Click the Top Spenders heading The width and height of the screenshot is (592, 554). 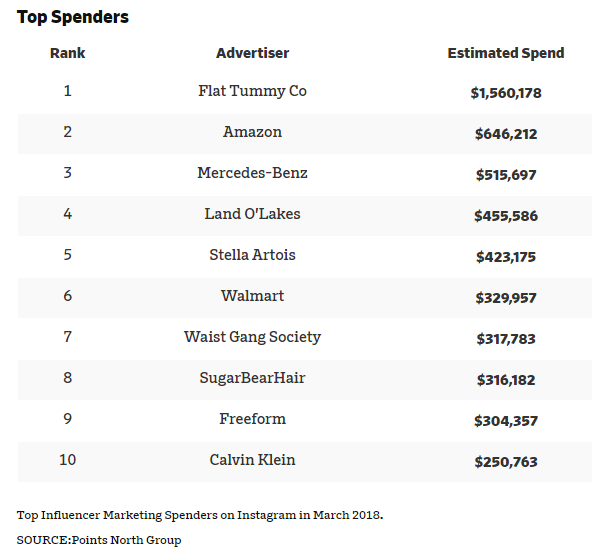coord(73,17)
